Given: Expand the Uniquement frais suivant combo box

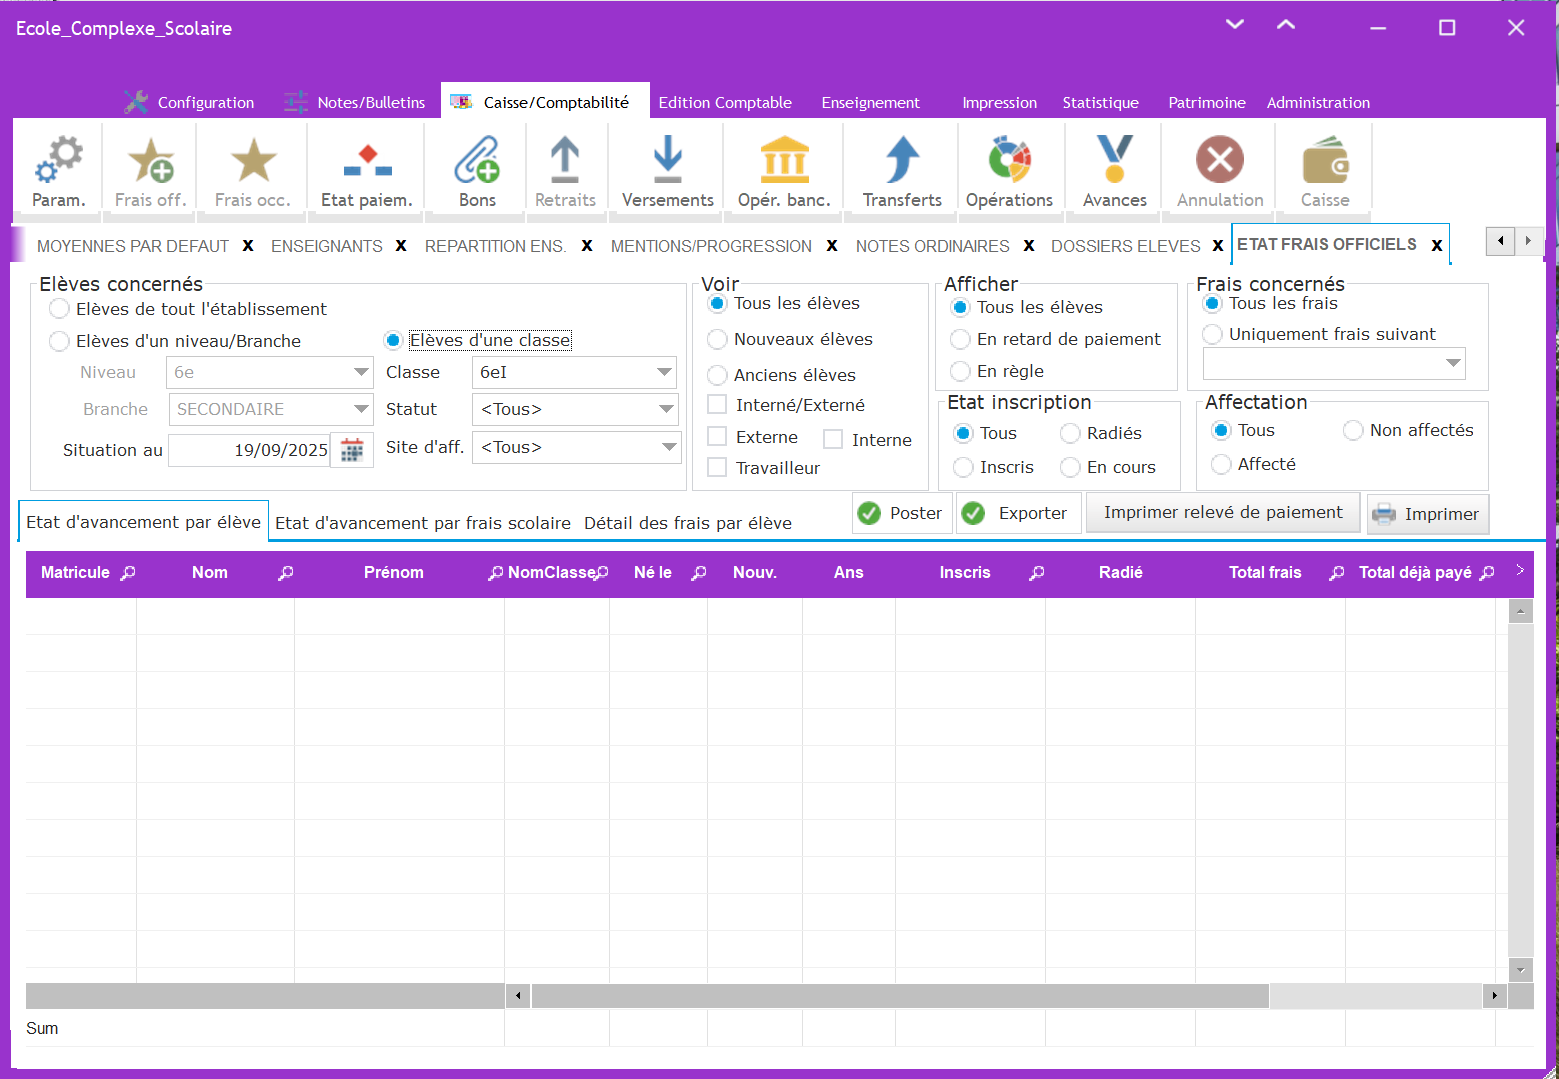Looking at the screenshot, I should (x=1453, y=364).
